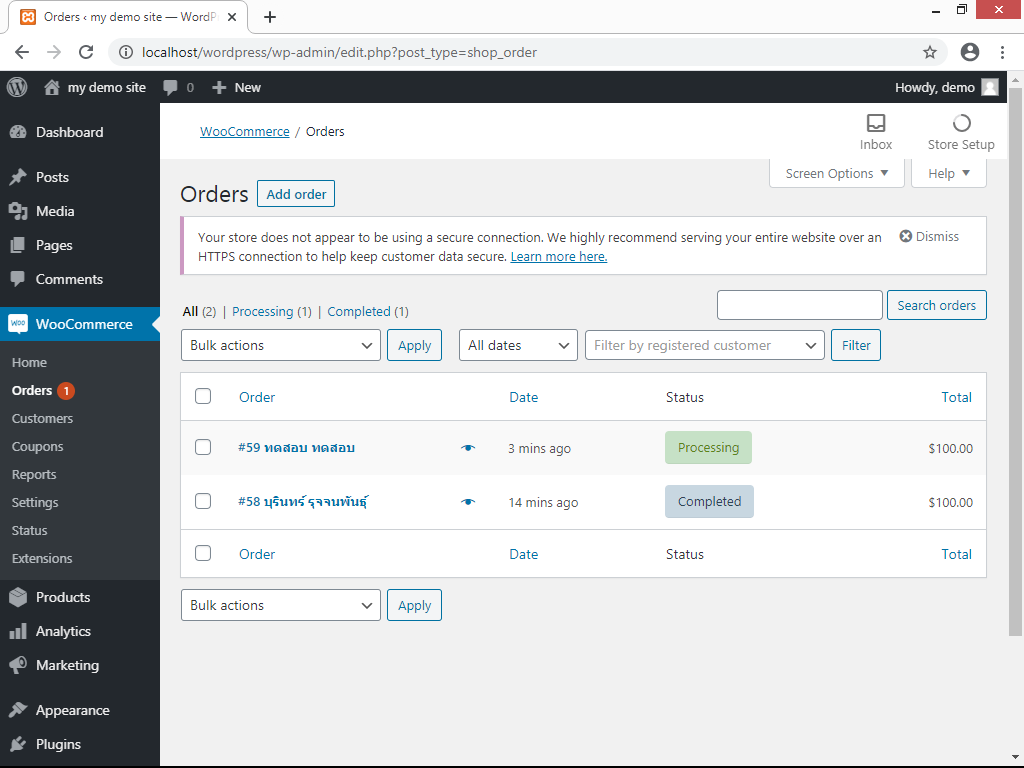This screenshot has width=1024, height=768.
Task: Open Chrome profile account icon
Action: tap(970, 52)
